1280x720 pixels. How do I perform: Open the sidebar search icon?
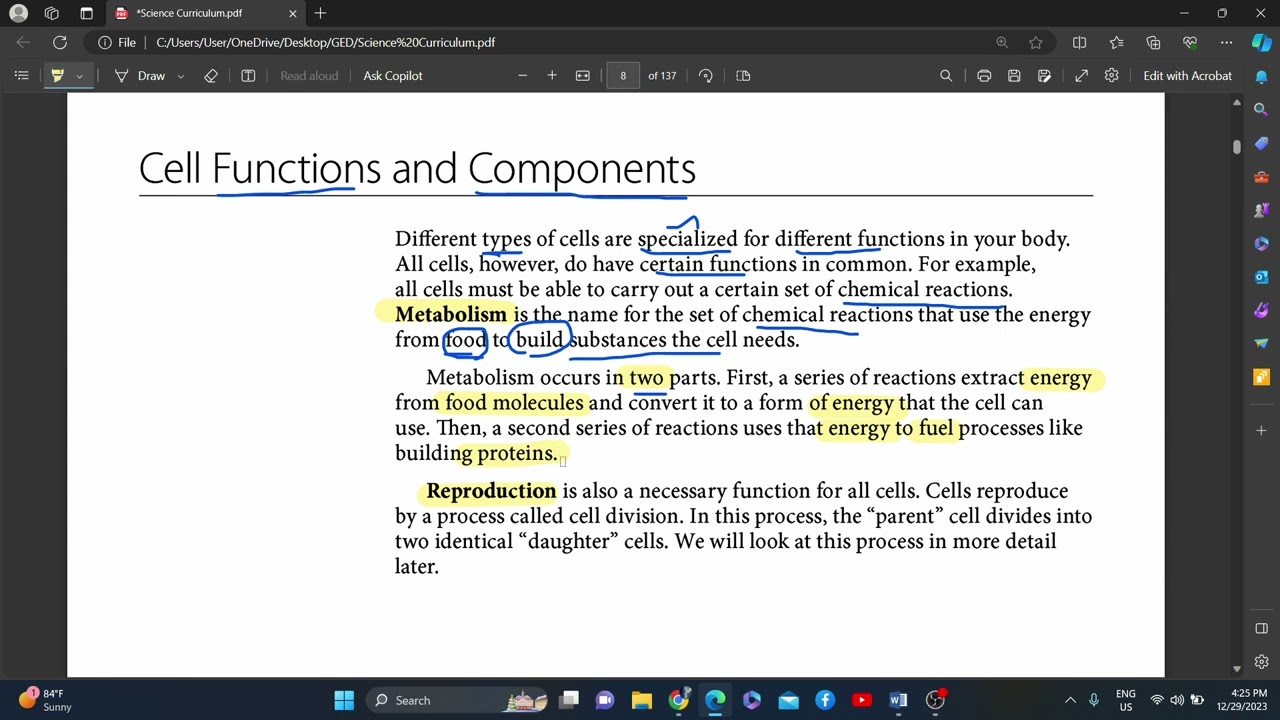[x=1261, y=109]
